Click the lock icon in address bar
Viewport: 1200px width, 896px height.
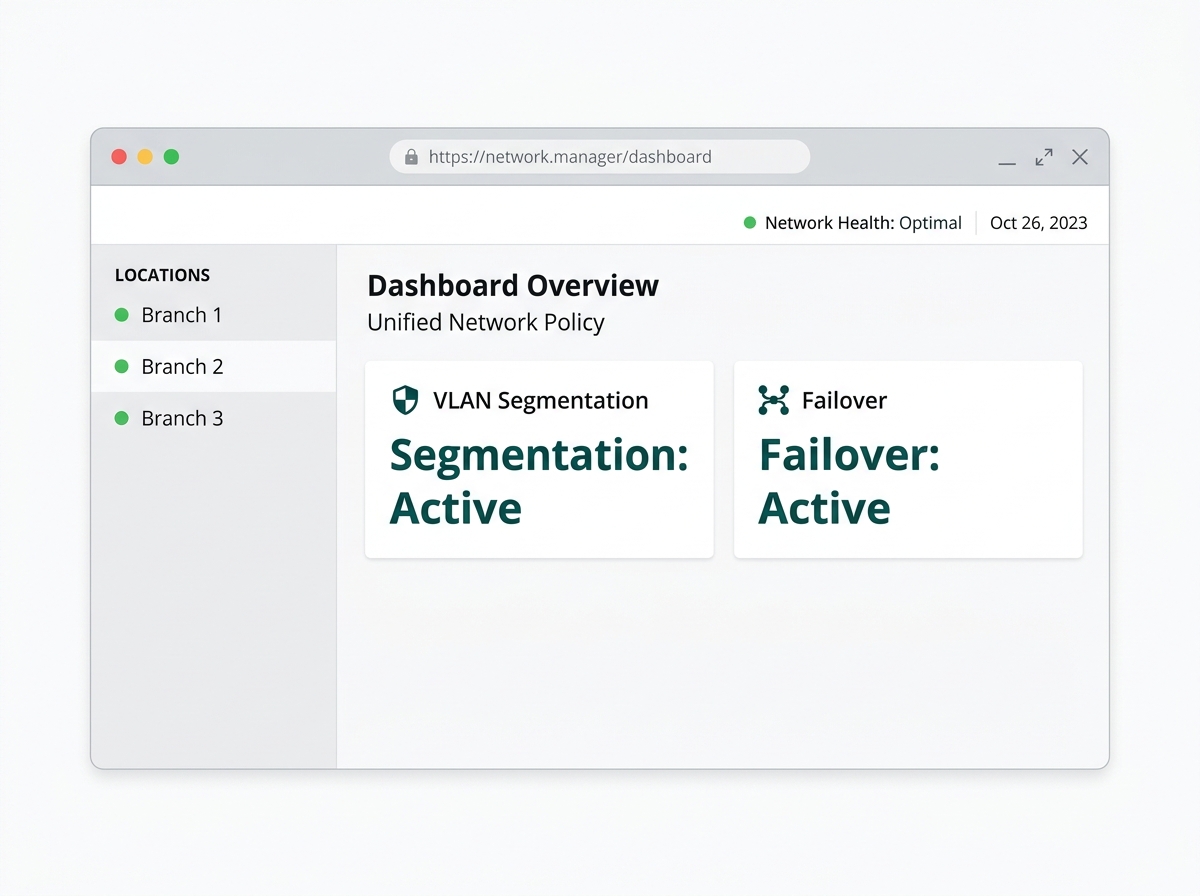coord(411,157)
